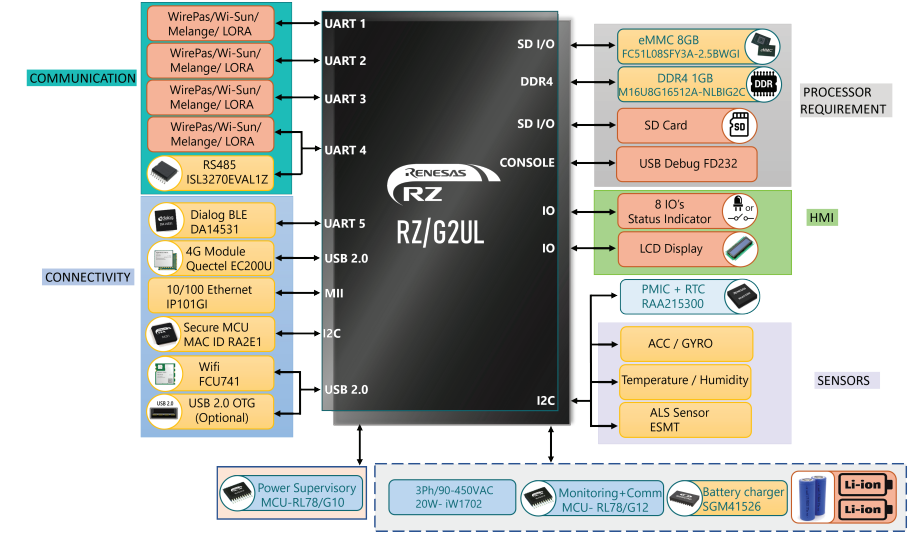Click the Monitoring+Comm MCU chip icon

coord(538,498)
